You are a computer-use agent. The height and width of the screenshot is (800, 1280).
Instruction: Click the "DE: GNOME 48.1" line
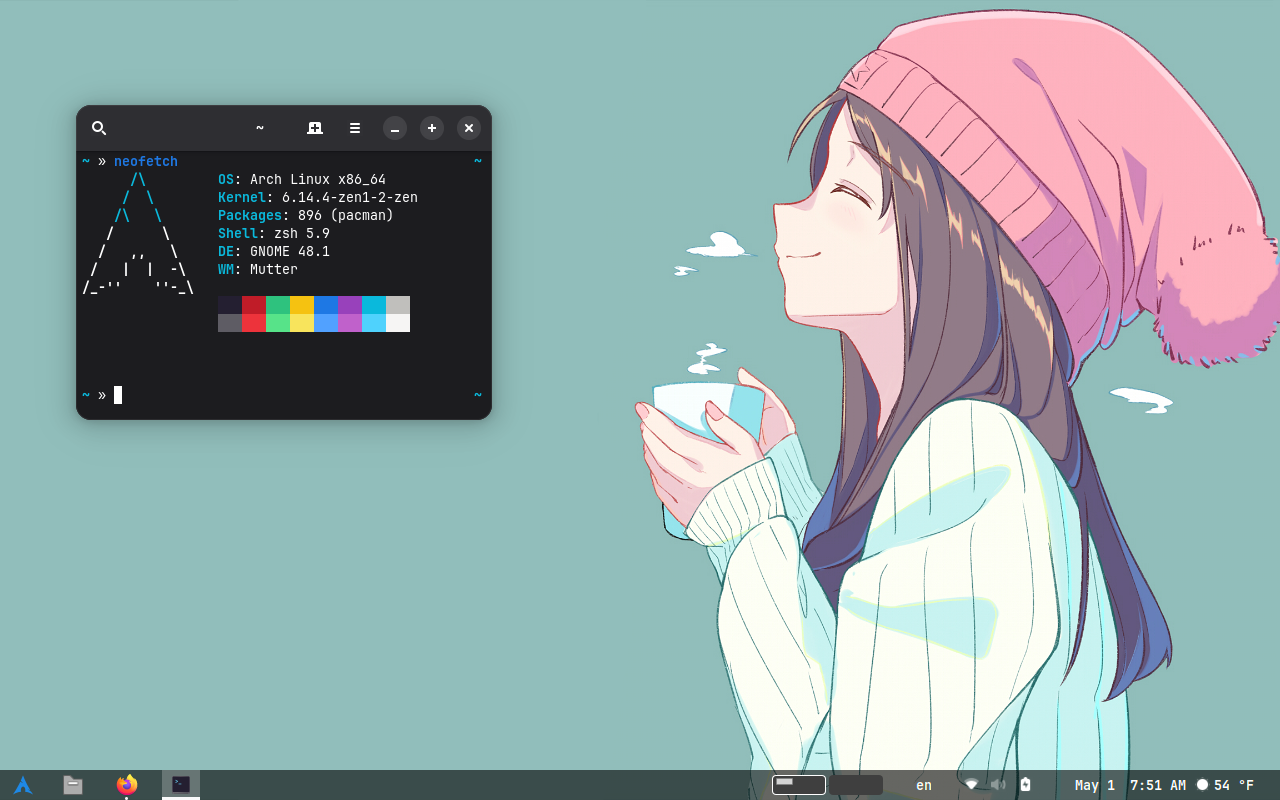pyautogui.click(x=274, y=251)
